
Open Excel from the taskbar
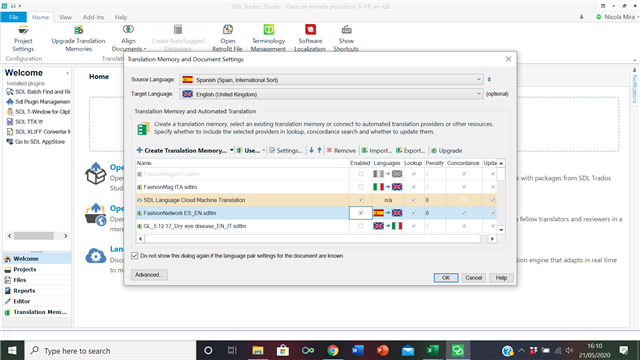(x=432, y=350)
